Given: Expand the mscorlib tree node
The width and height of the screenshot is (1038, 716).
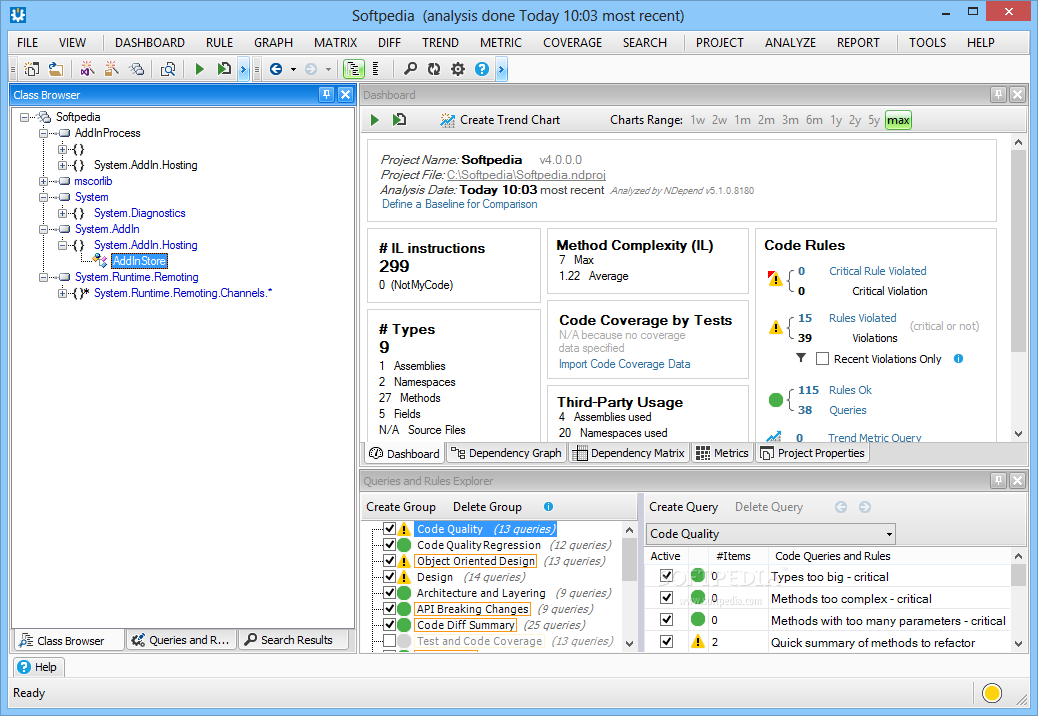Looking at the screenshot, I should pos(43,181).
